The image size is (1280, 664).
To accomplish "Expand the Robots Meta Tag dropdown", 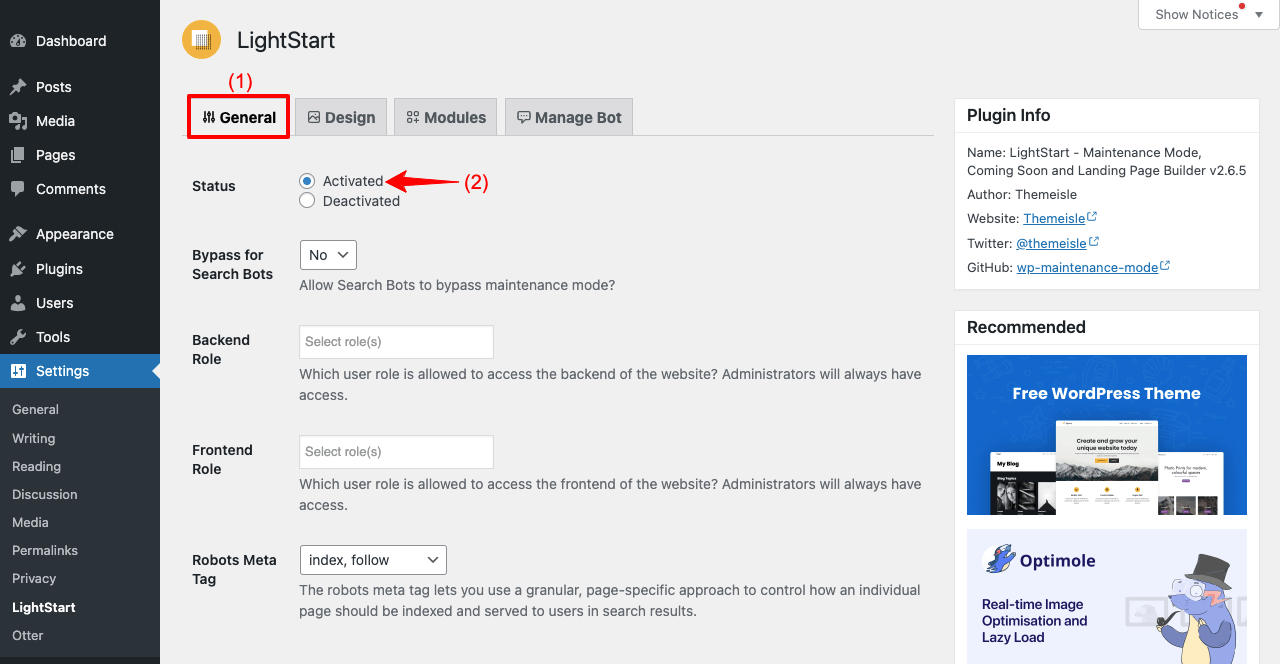I will (x=373, y=560).
